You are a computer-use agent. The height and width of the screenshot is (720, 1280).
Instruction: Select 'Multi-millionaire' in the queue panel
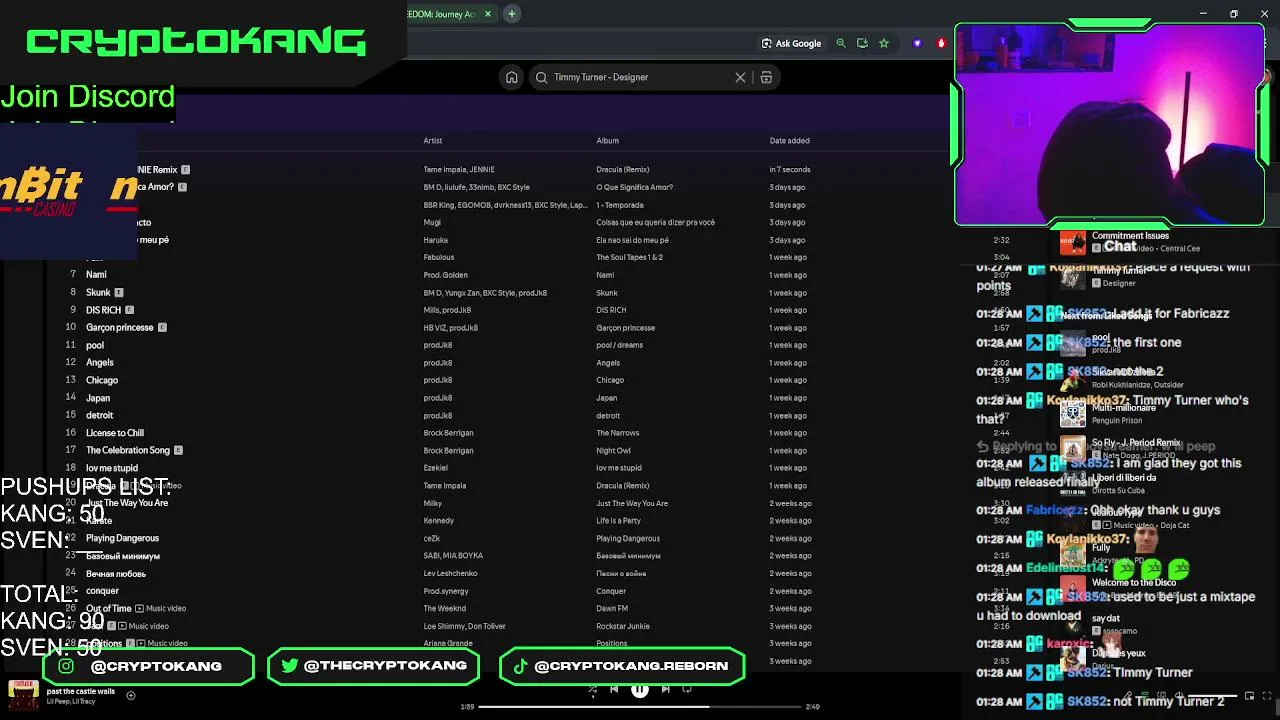point(1123,408)
